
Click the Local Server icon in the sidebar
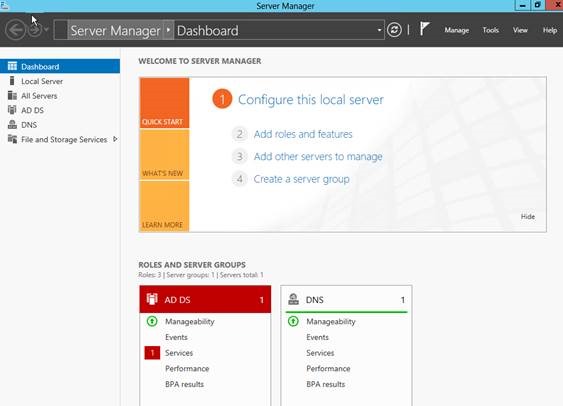[12, 81]
